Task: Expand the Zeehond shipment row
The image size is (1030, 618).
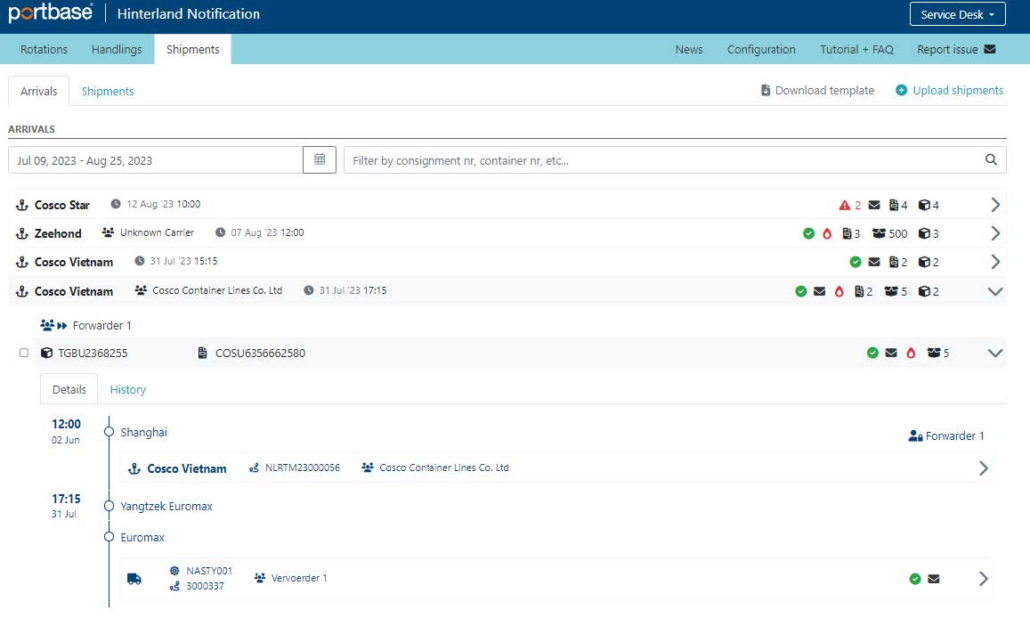Action: pyautogui.click(x=993, y=234)
